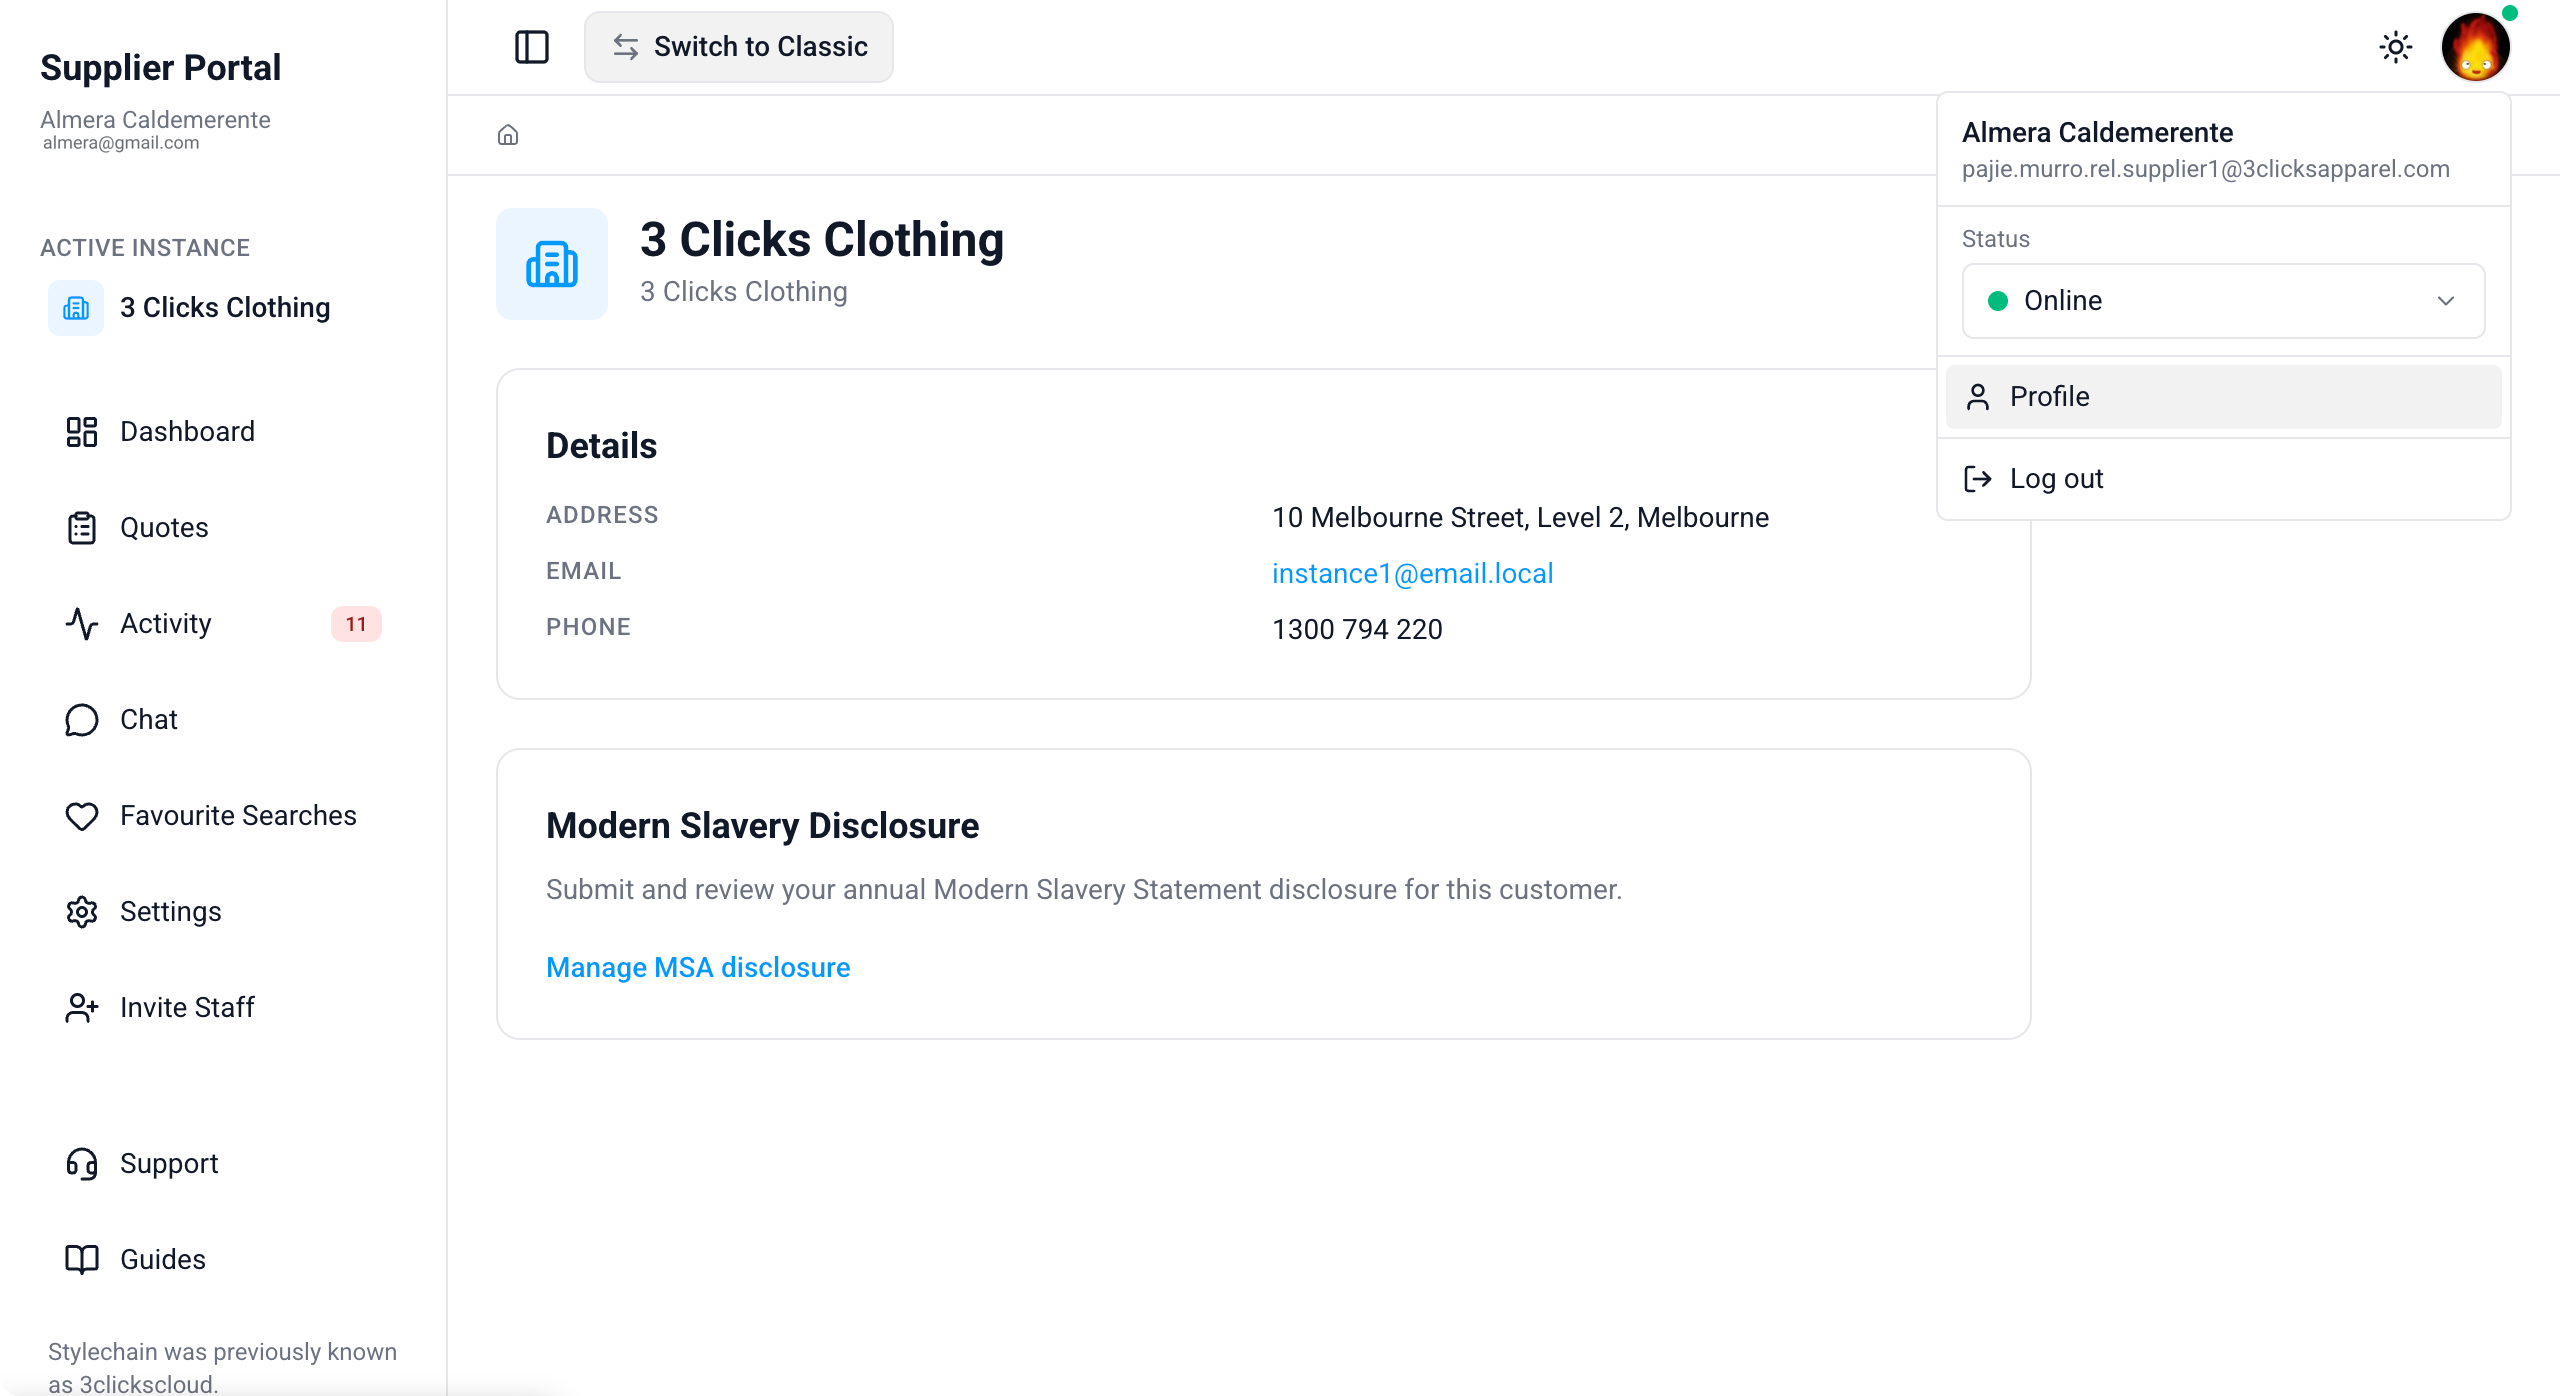
Task: Open the Online status dropdown
Action: coord(2223,301)
